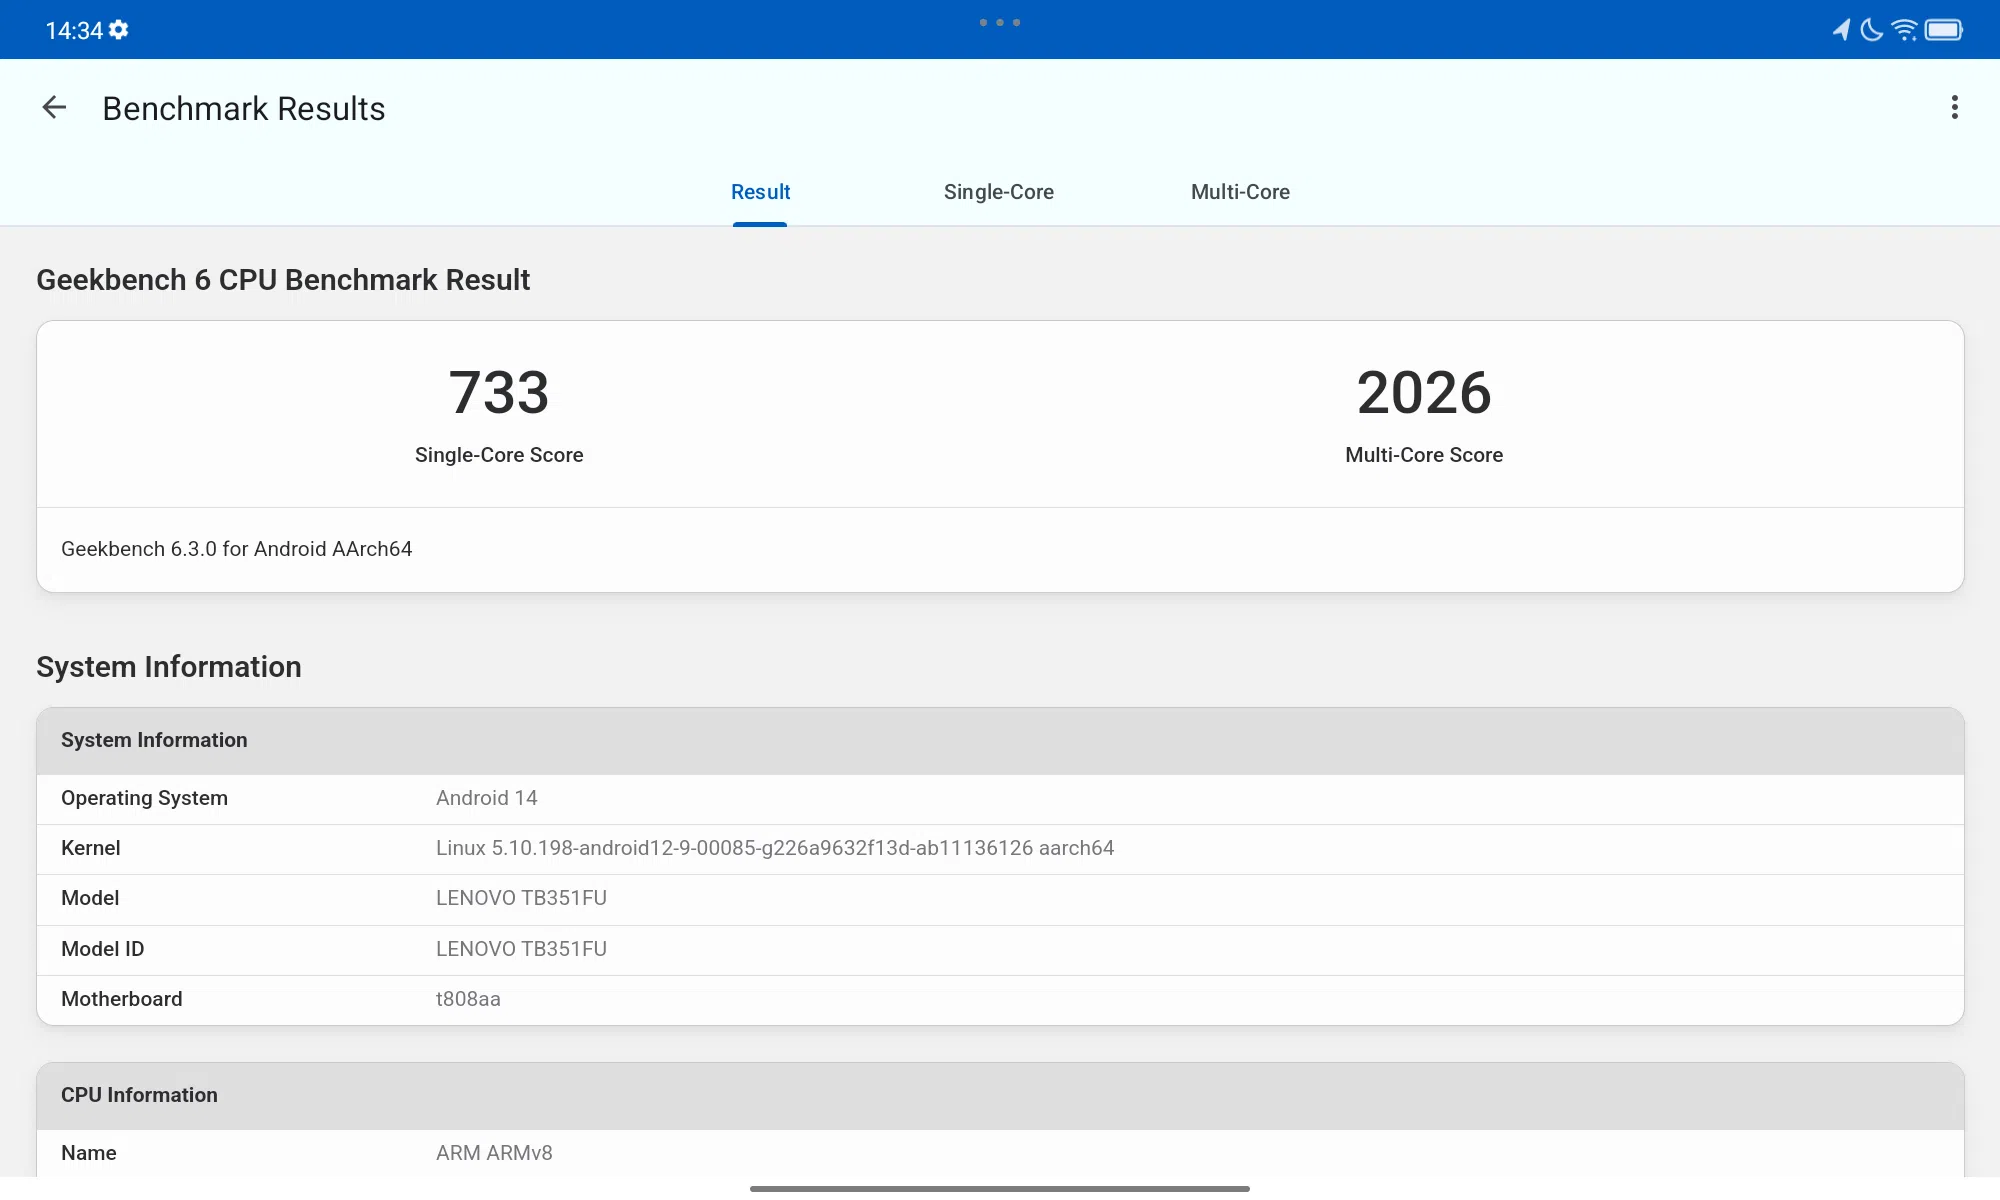The image size is (2000, 1200).
Task: Click the Motherboard value t808aa
Action: [x=468, y=999]
